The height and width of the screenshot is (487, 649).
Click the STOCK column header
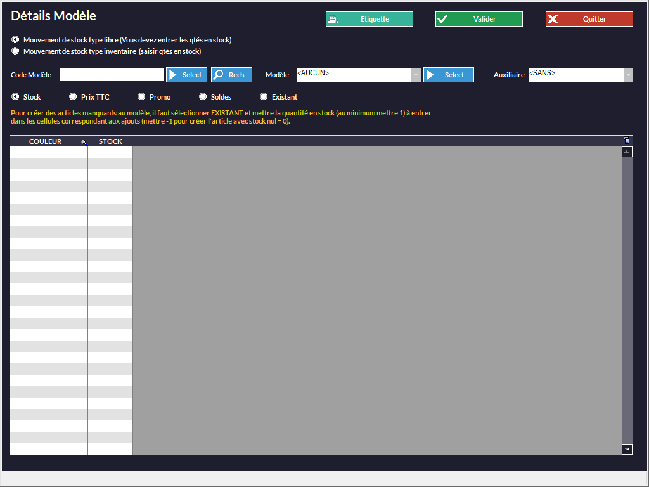point(110,142)
